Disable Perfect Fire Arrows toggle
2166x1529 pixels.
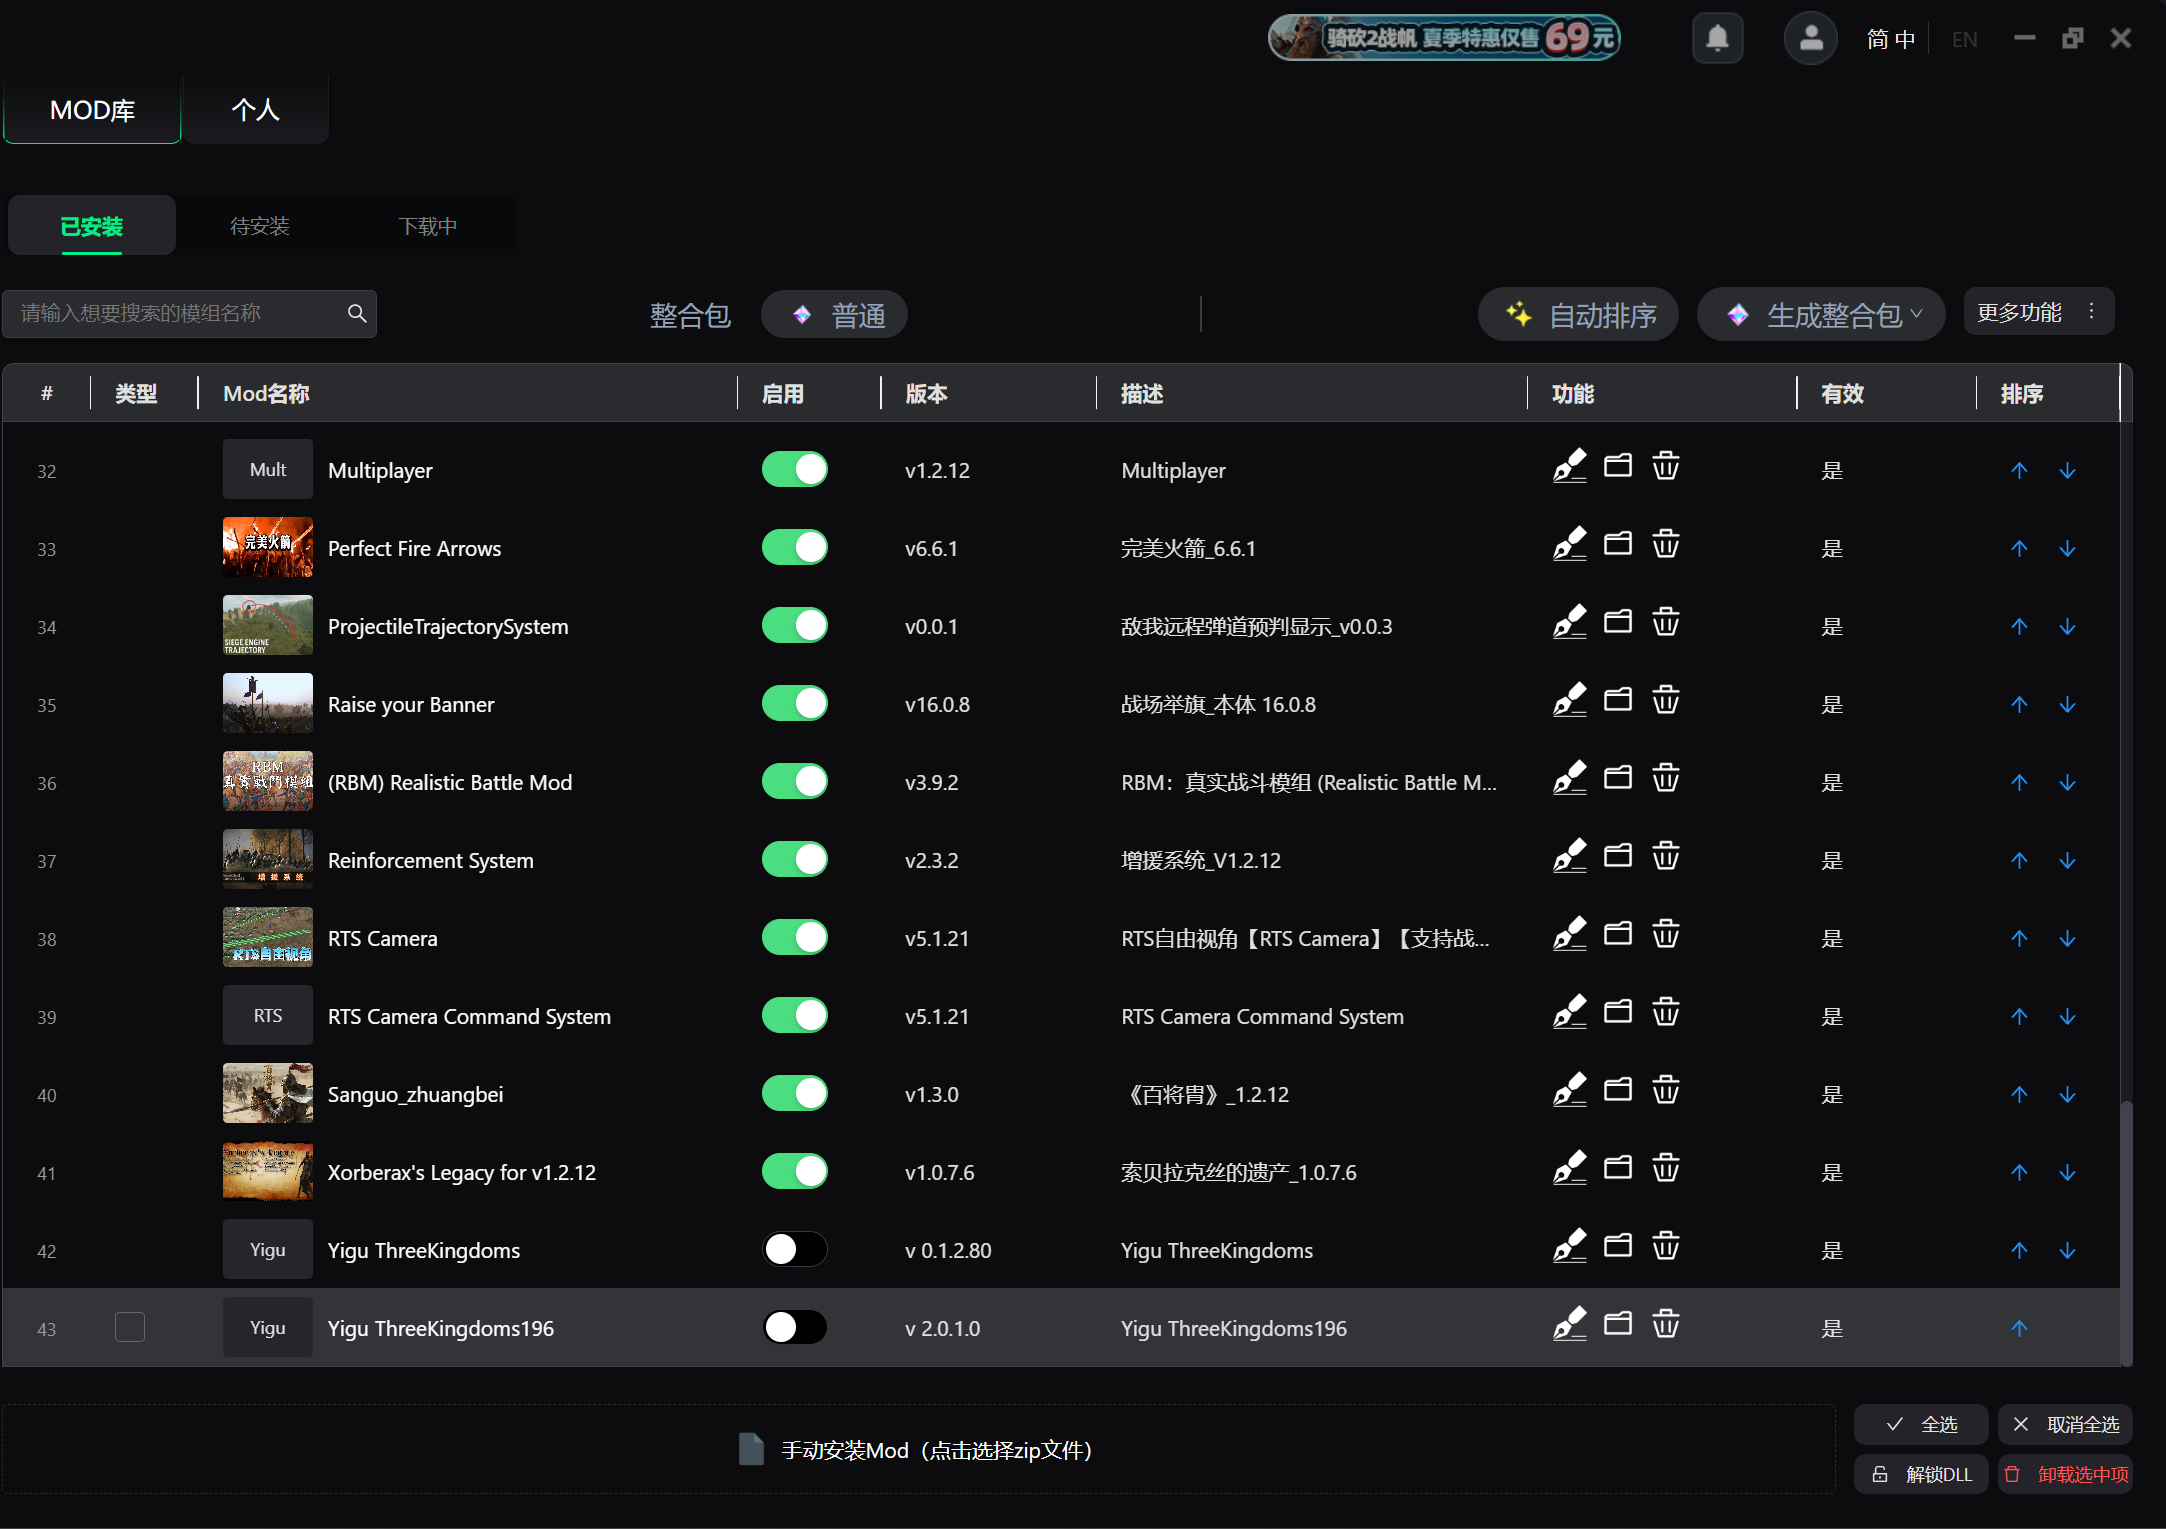point(795,548)
